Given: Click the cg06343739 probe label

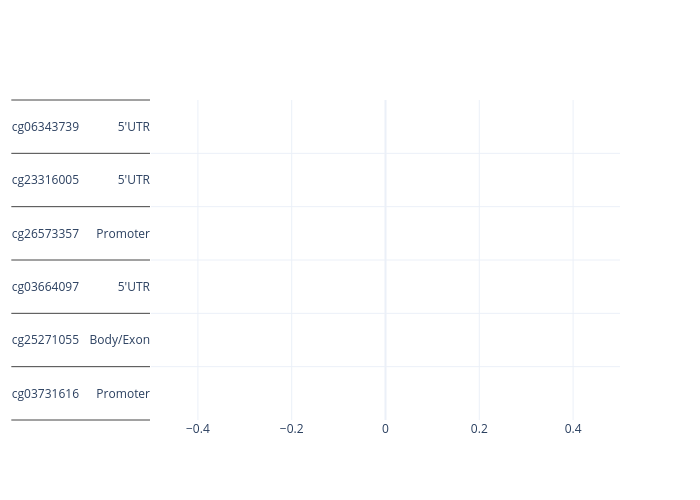Looking at the screenshot, I should click(45, 127).
